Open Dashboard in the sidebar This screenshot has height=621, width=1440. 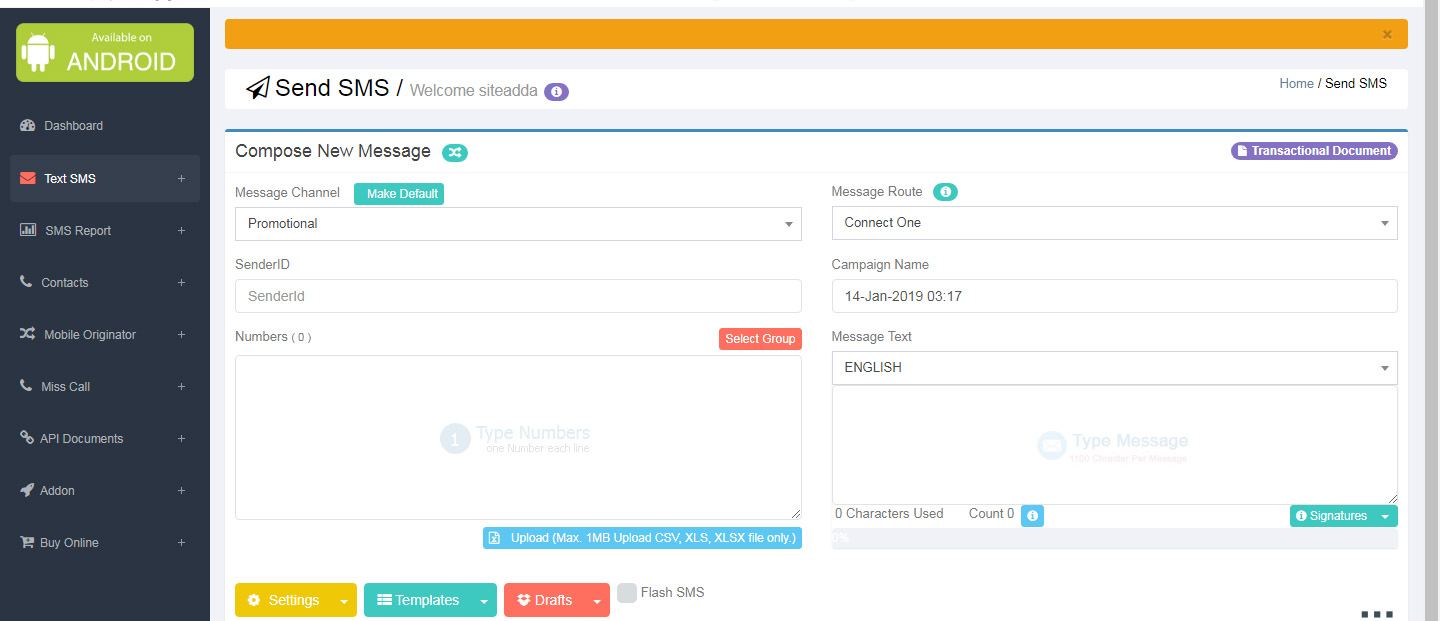point(73,126)
